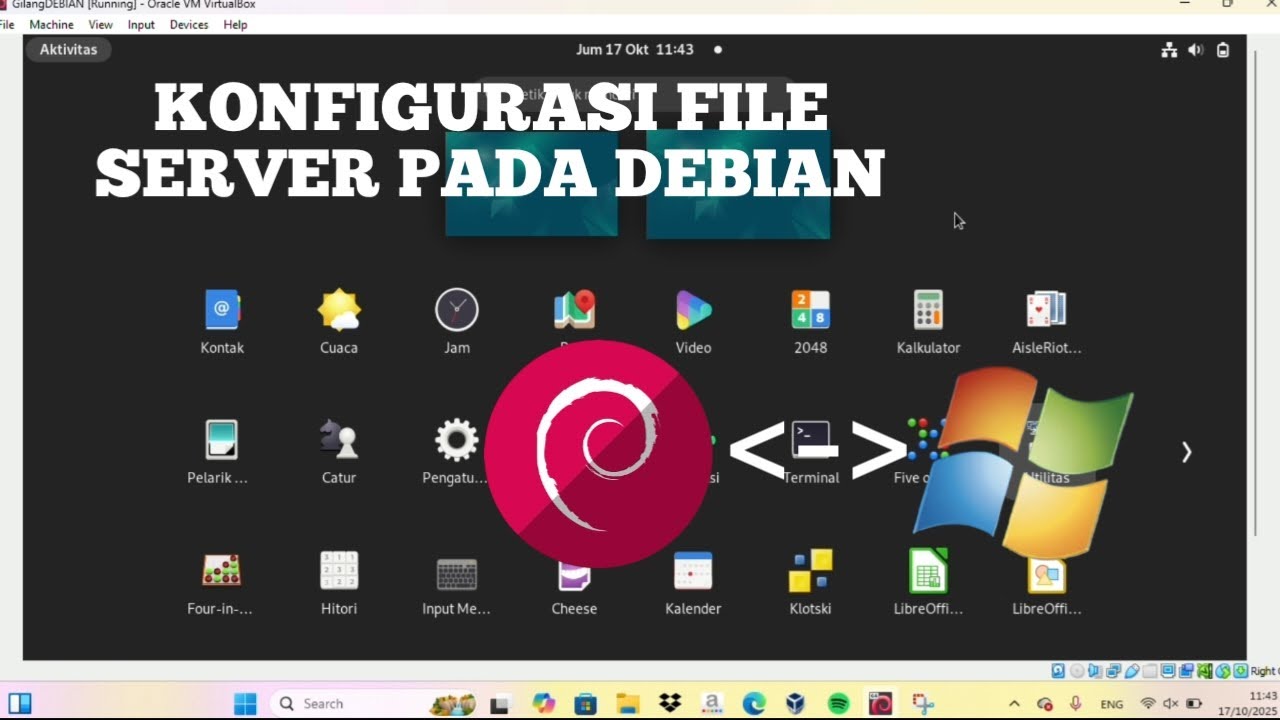Click the ENG language indicator

1111,704
